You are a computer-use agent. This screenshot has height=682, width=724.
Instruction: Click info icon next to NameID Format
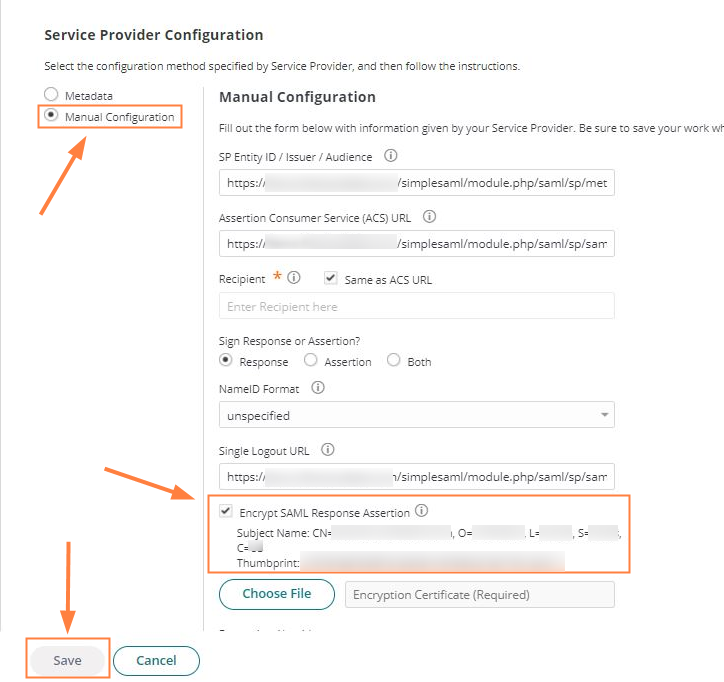coord(318,387)
